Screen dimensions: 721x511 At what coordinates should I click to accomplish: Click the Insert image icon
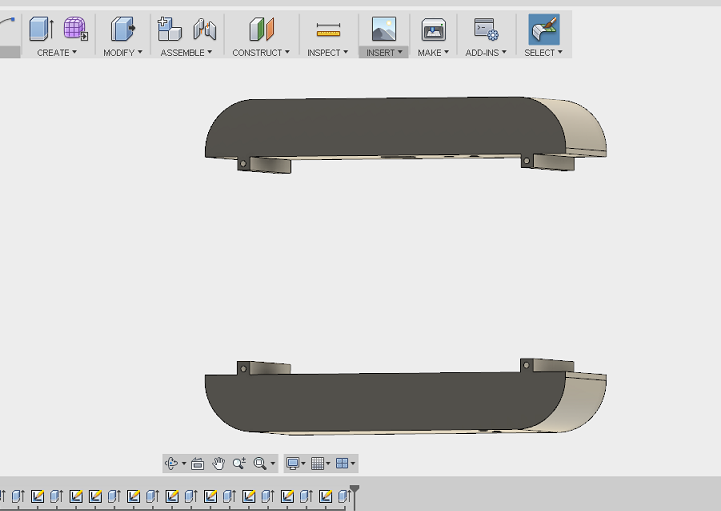(384, 29)
